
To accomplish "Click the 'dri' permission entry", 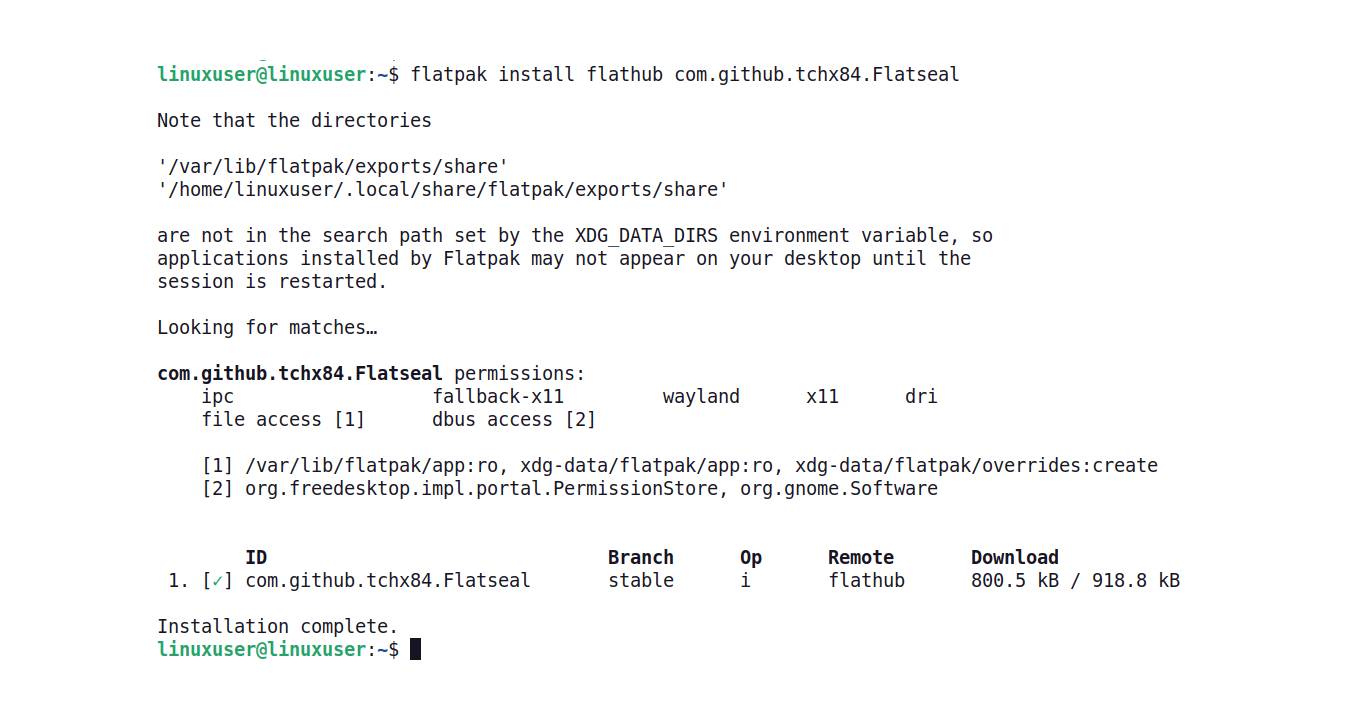I will pyautogui.click(x=921, y=397).
